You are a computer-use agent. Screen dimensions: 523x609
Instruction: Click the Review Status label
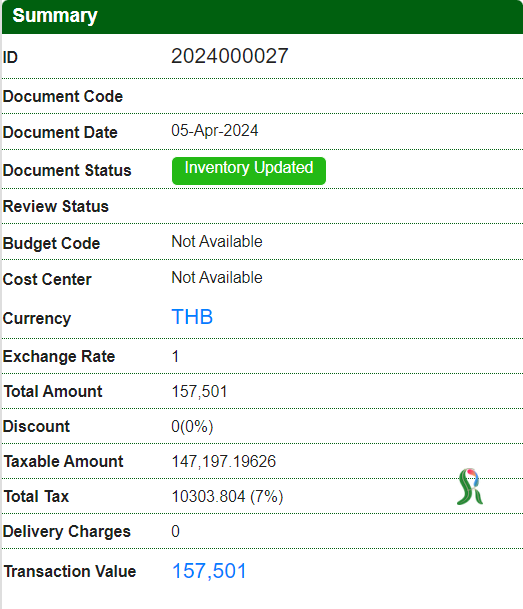[56, 206]
